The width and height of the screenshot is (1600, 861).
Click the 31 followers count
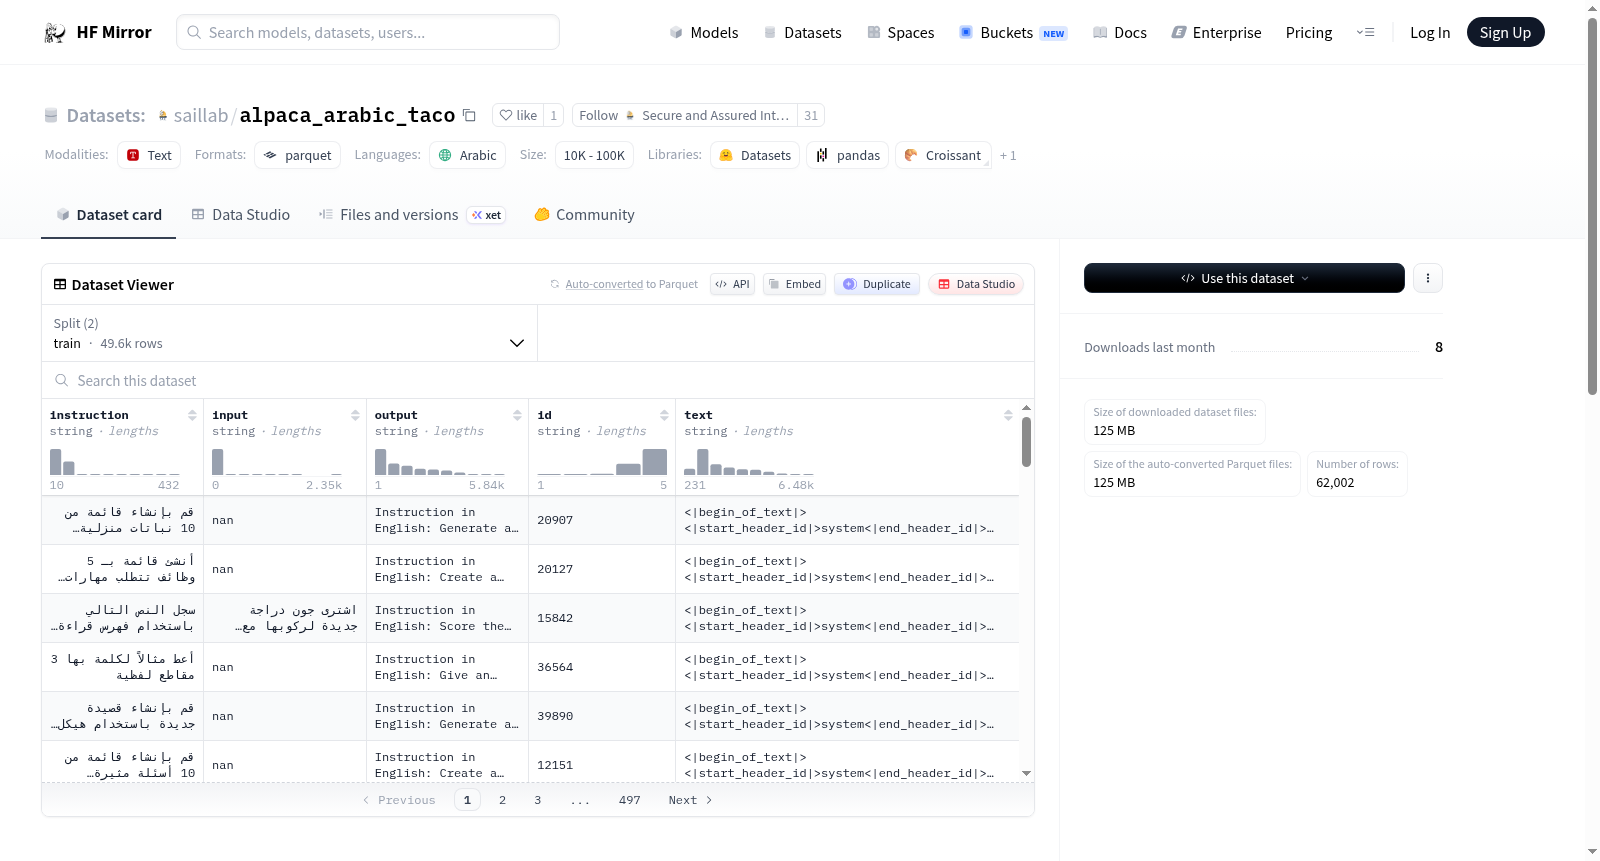pyautogui.click(x=811, y=115)
